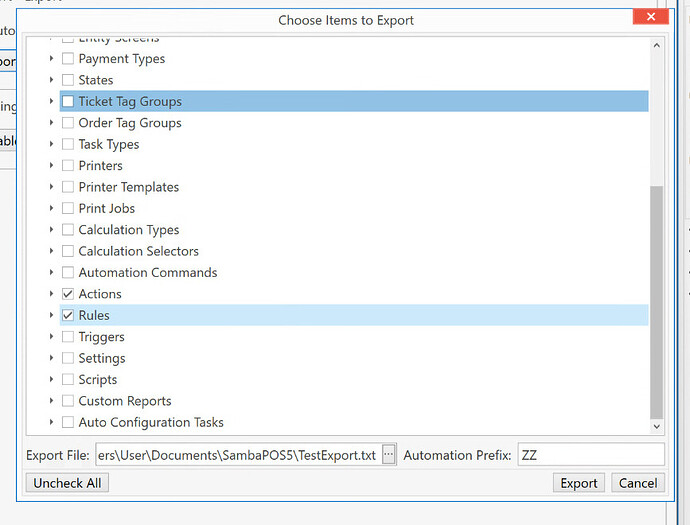The width and height of the screenshot is (690, 525).
Task: Select the Order Tag Groups item
Action: coord(130,123)
